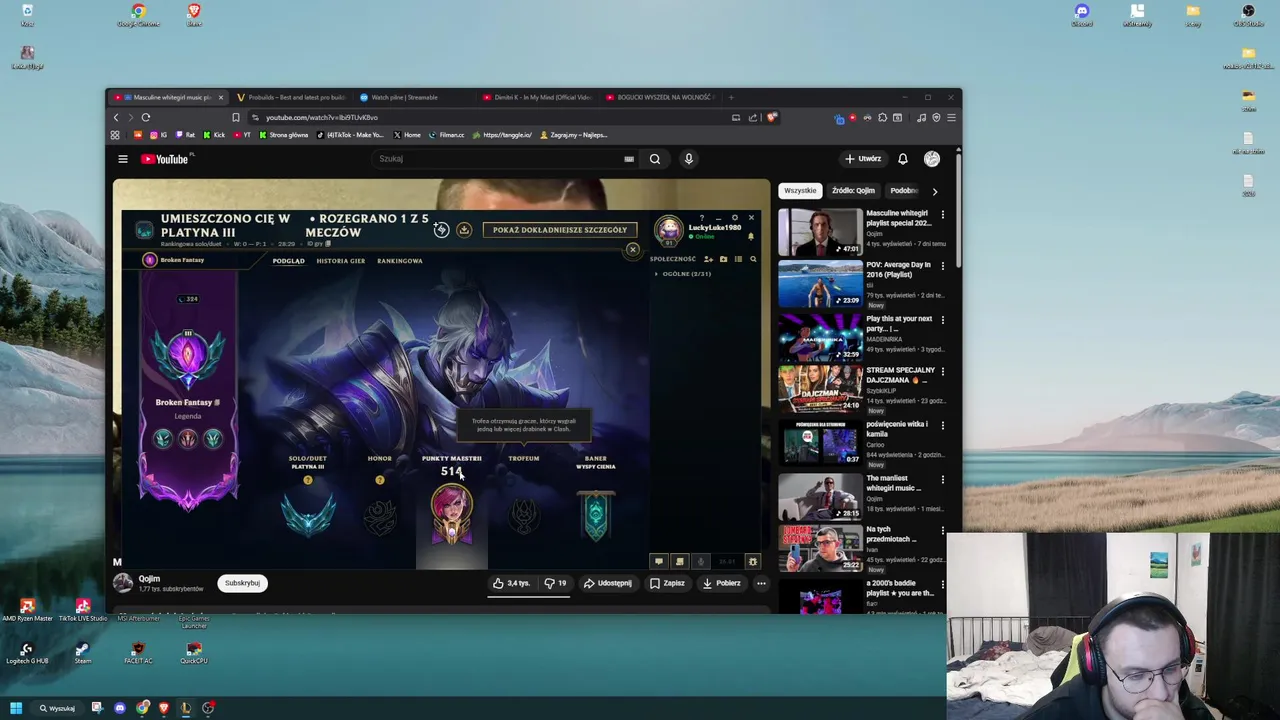The height and width of the screenshot is (720, 1280).
Task: Click the add friend icon by SPOŁECZNOŚĆ
Action: pyautogui.click(x=708, y=260)
